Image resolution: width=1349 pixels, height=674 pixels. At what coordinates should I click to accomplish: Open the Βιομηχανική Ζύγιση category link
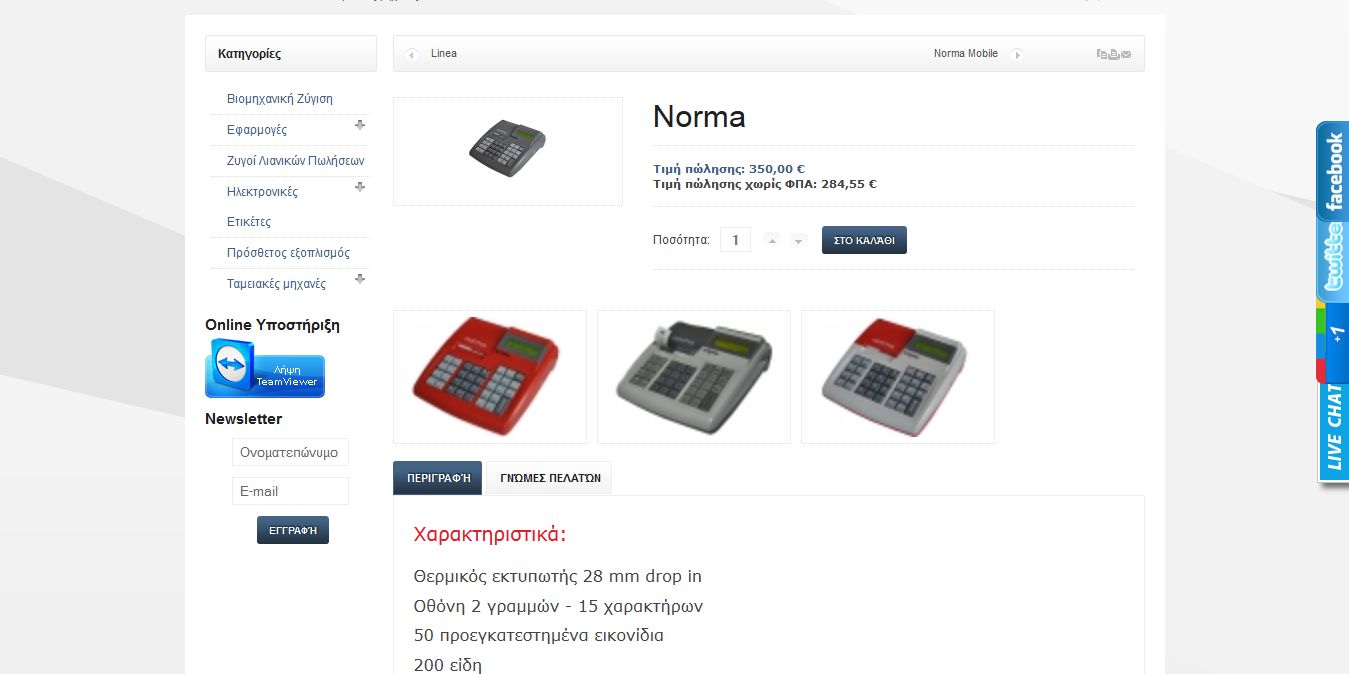280,99
